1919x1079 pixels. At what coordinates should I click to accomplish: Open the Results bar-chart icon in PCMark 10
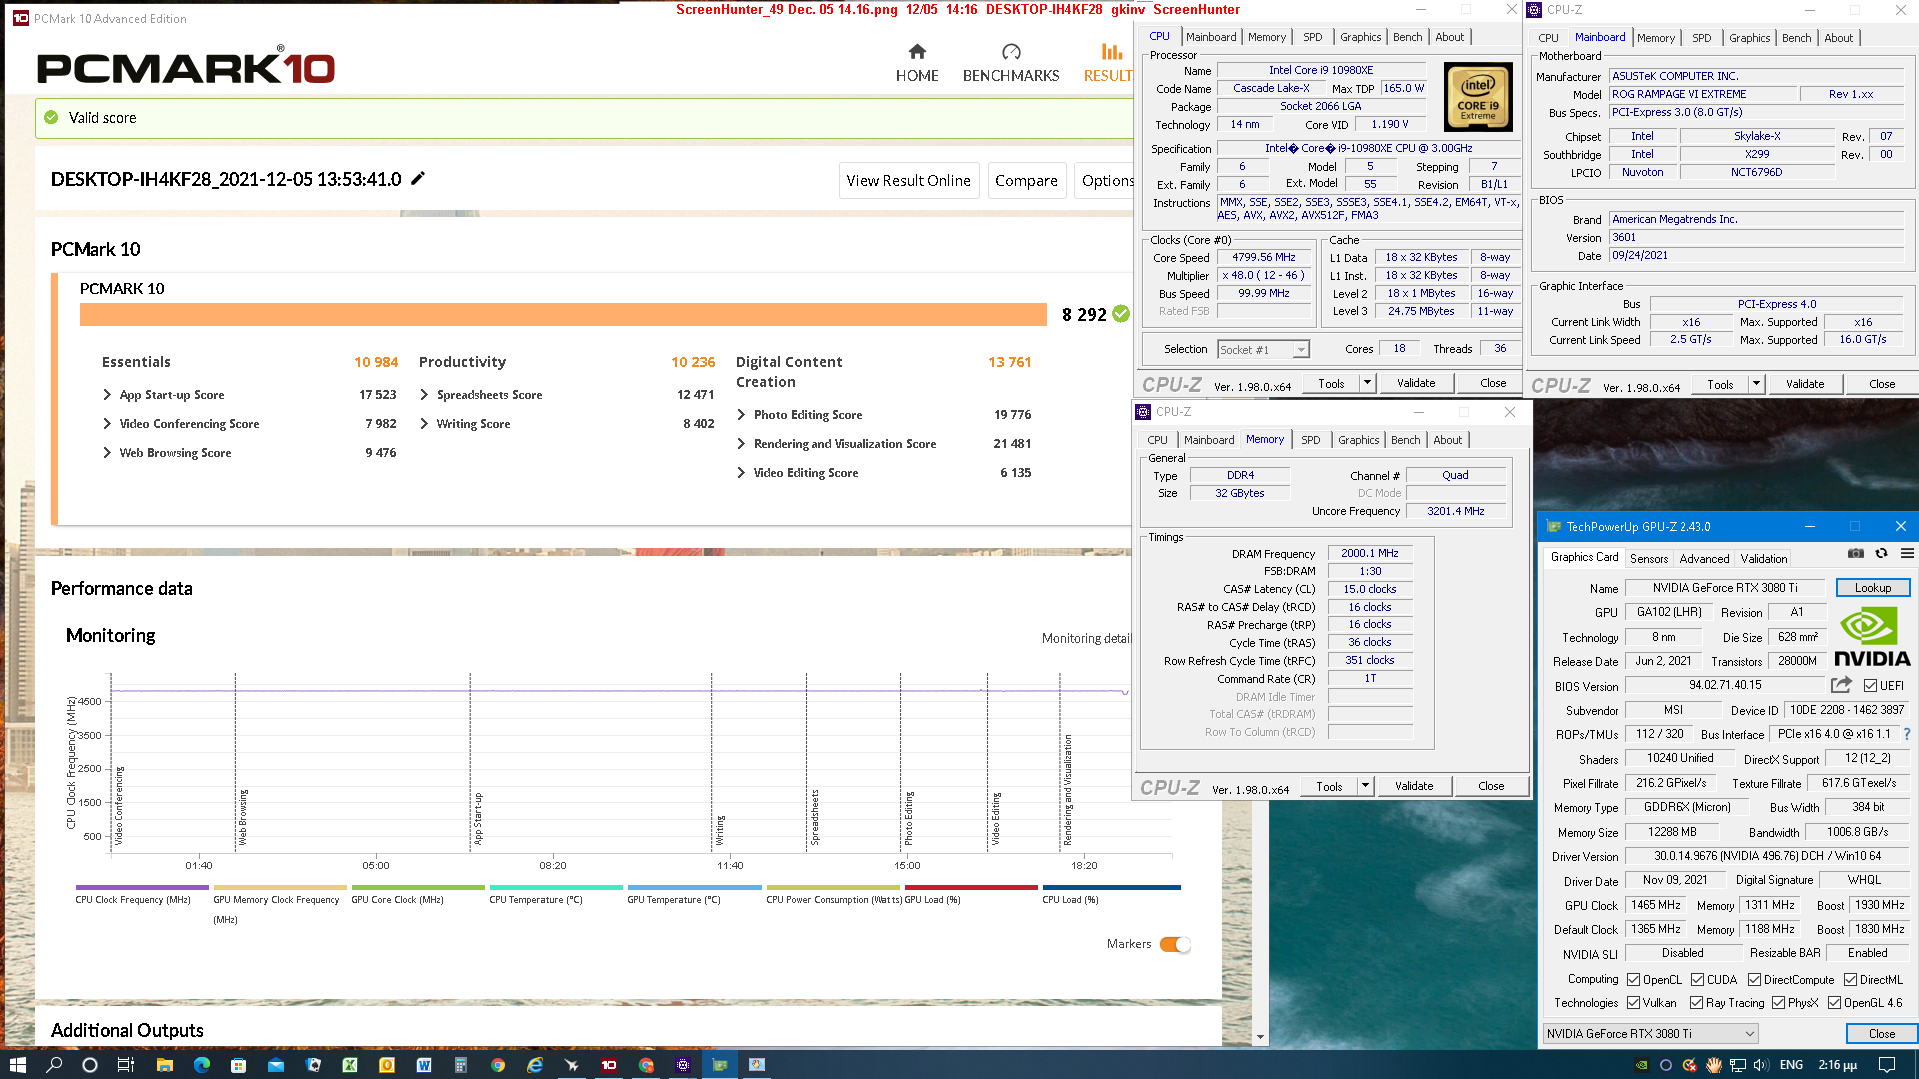(x=1111, y=52)
